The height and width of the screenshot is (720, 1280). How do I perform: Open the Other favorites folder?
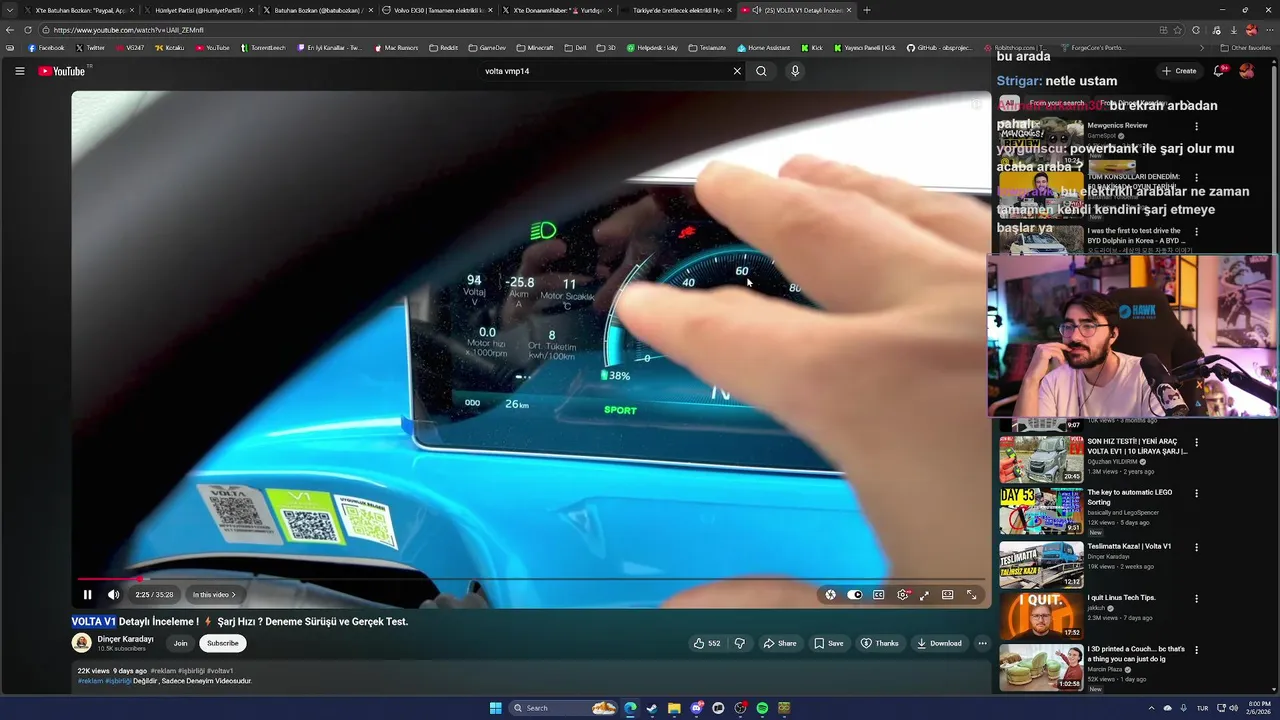pyautogui.click(x=1245, y=48)
